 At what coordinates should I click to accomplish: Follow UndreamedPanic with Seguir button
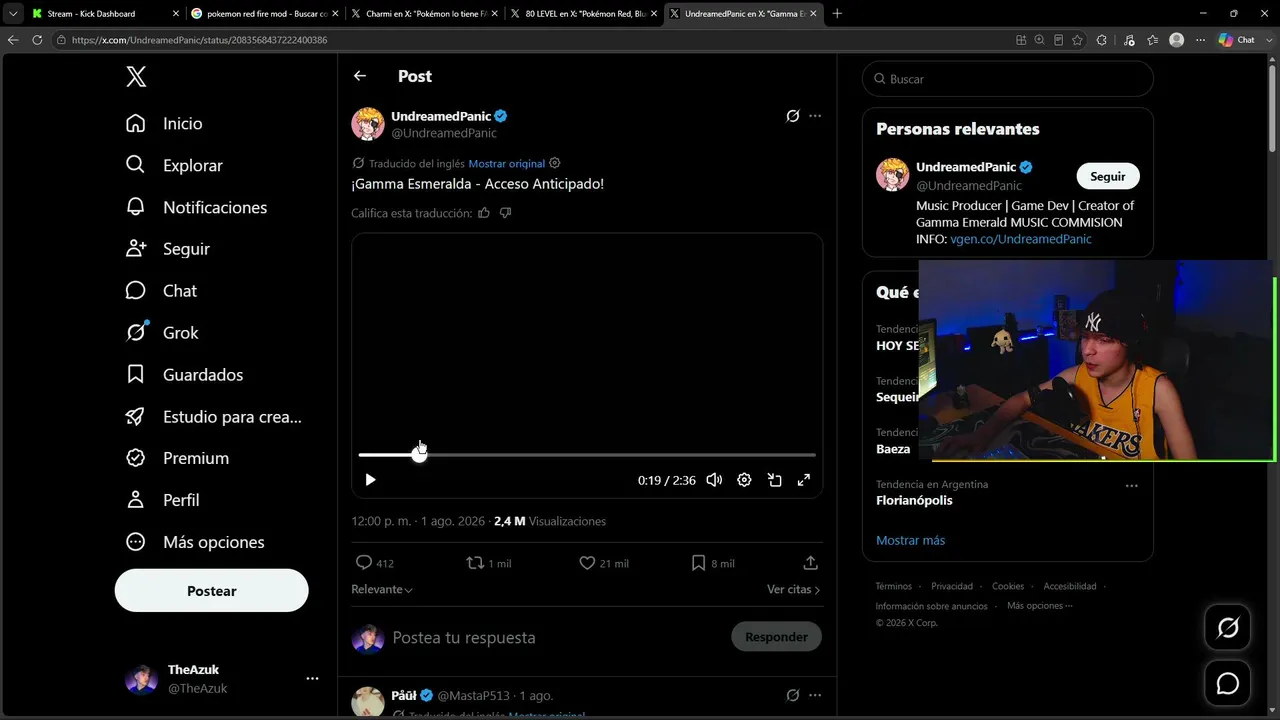pos(1108,176)
